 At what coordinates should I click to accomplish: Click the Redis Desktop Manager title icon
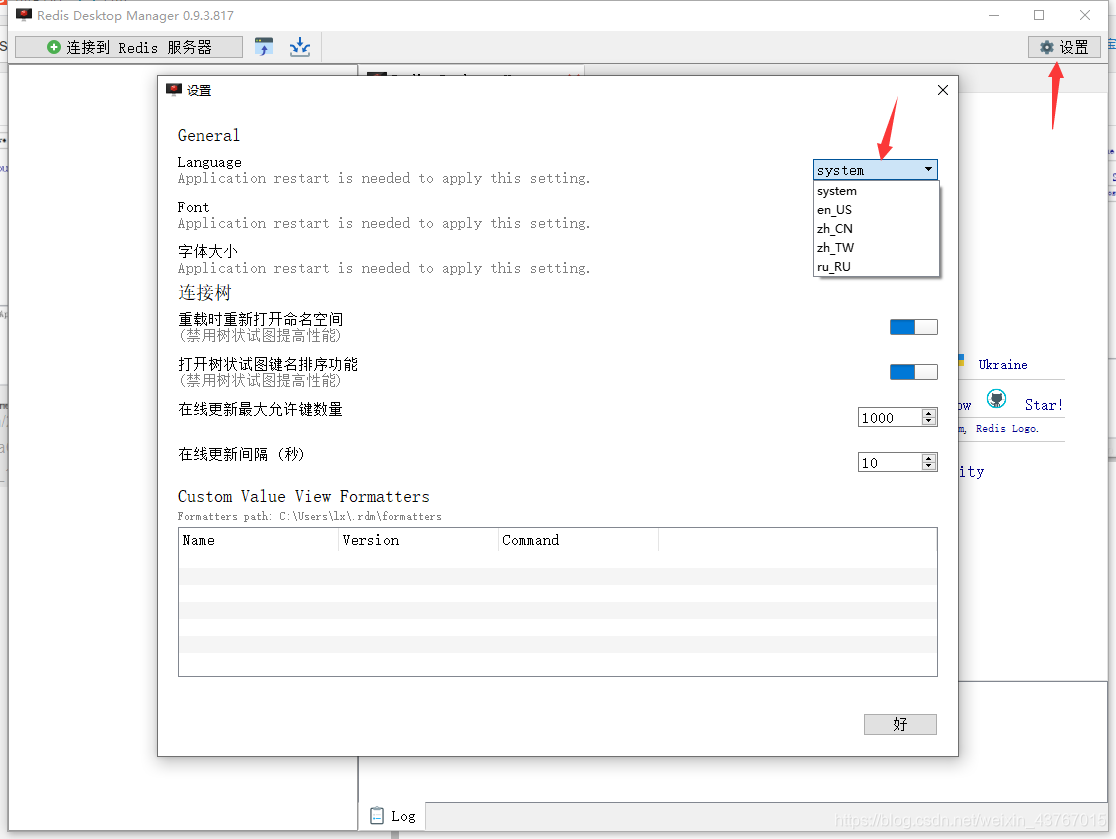click(23, 15)
